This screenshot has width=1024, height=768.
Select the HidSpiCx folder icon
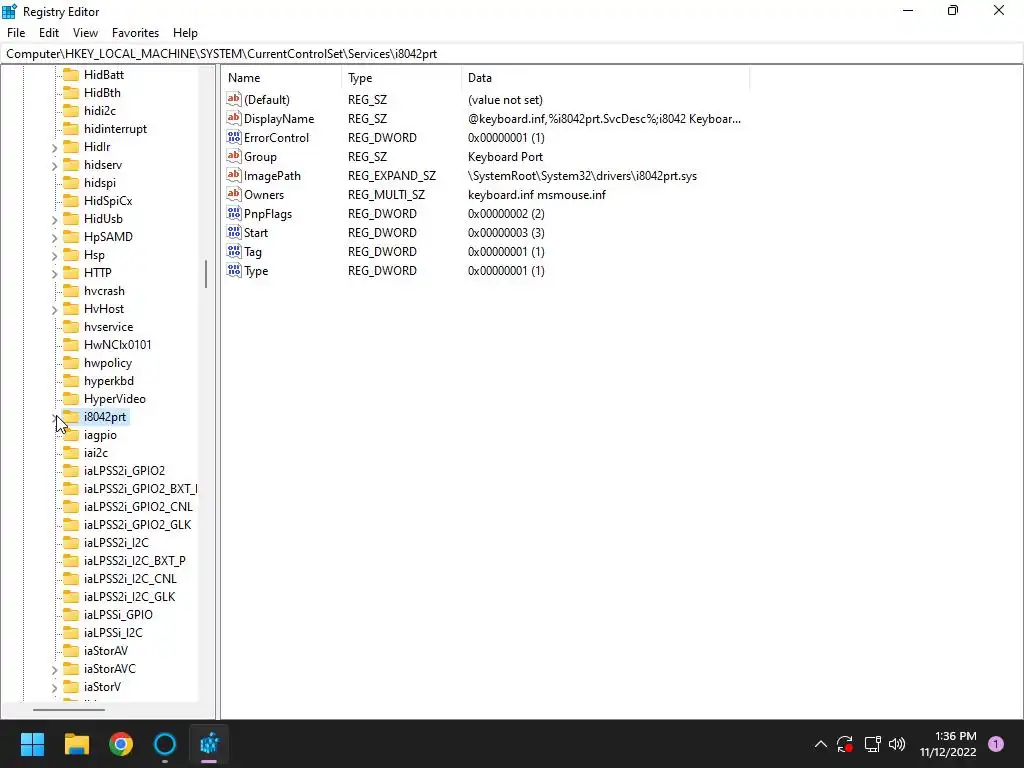coord(71,200)
